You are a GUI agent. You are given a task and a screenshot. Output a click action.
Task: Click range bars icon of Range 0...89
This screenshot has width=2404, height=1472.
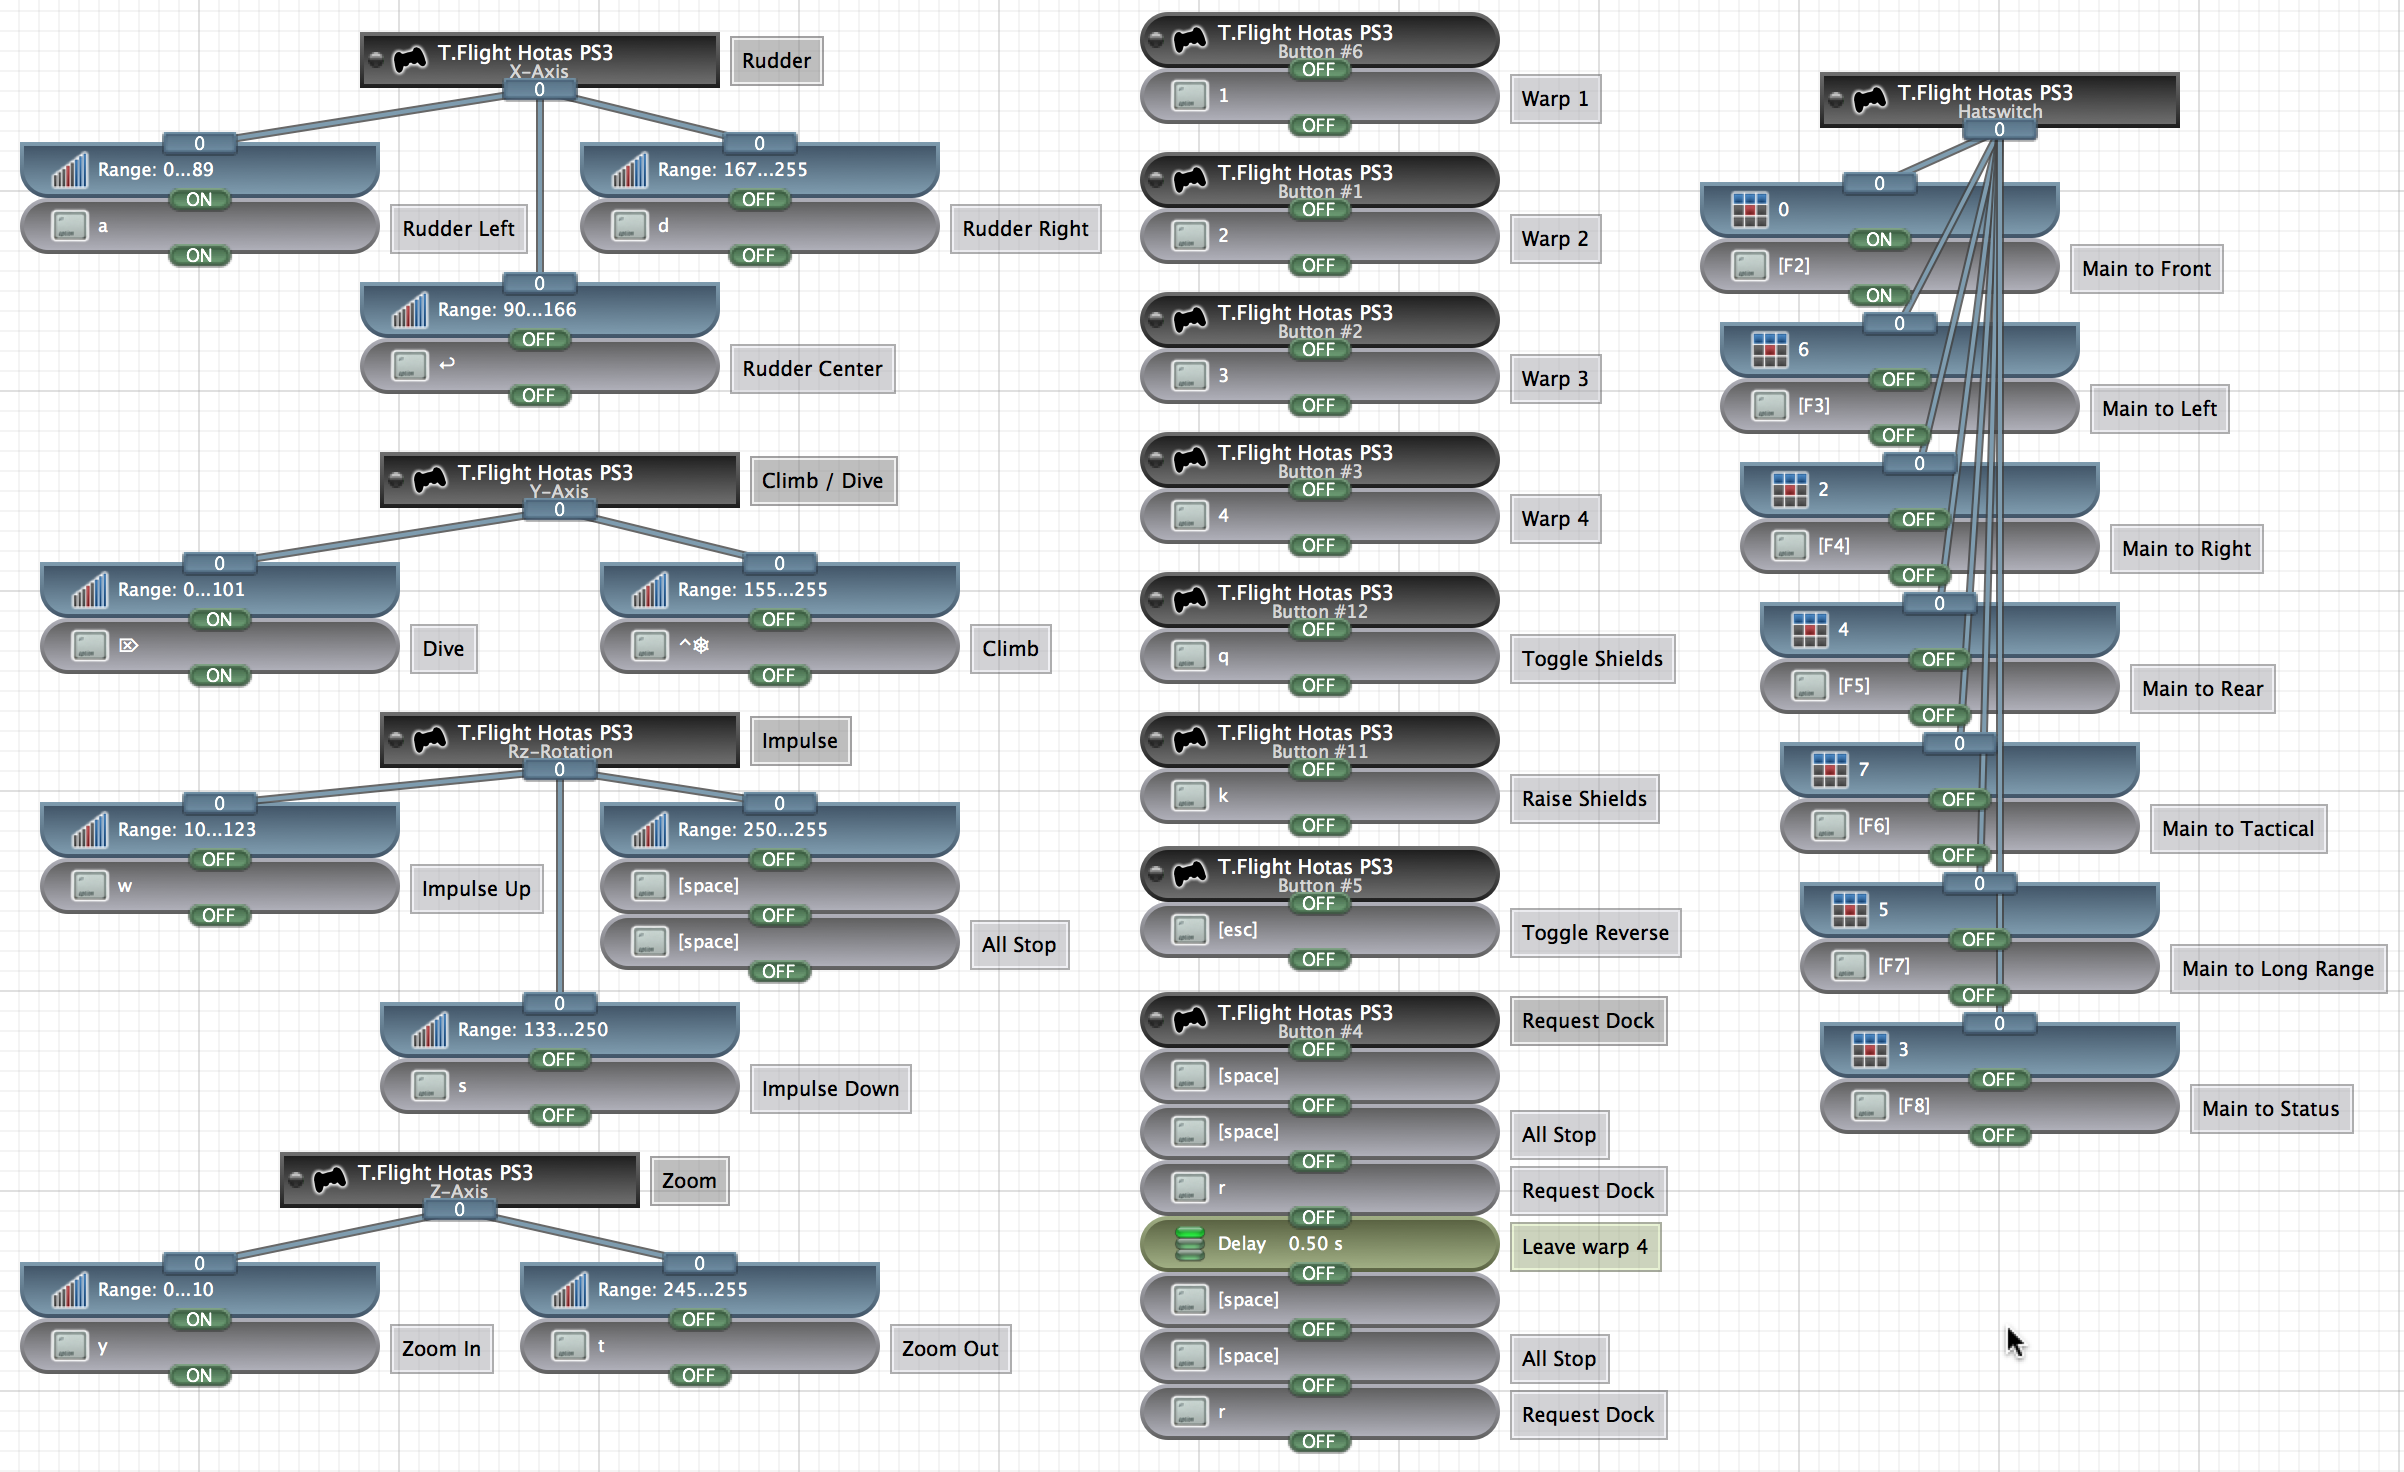tap(69, 171)
